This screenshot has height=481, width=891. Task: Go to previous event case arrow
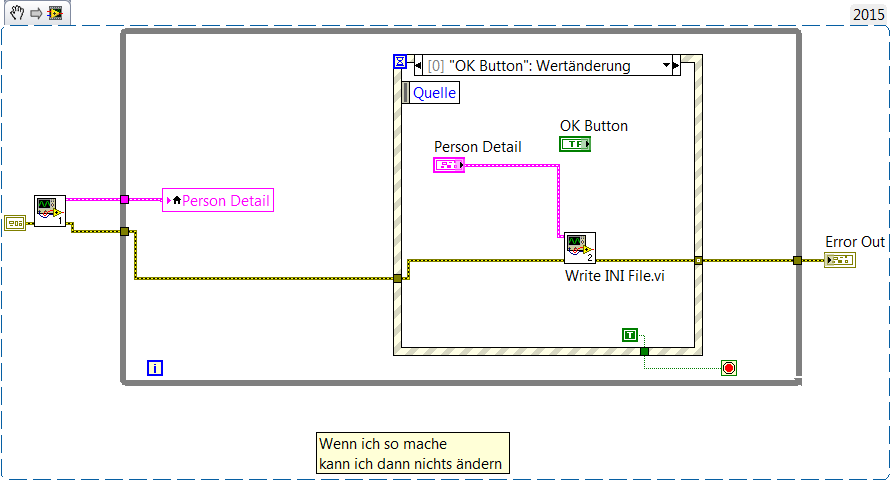click(x=418, y=66)
